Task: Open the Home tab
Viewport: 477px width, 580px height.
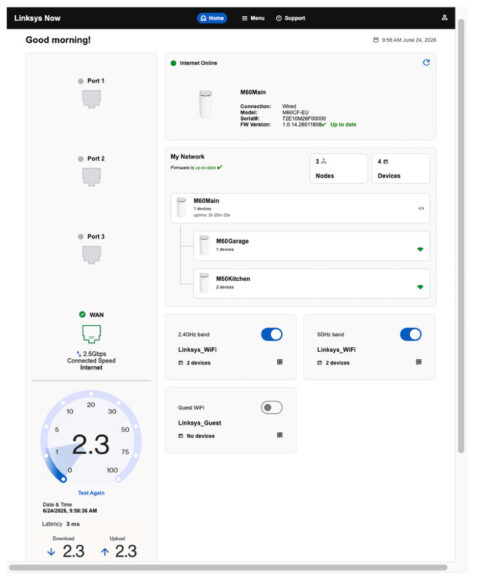Action: click(212, 18)
